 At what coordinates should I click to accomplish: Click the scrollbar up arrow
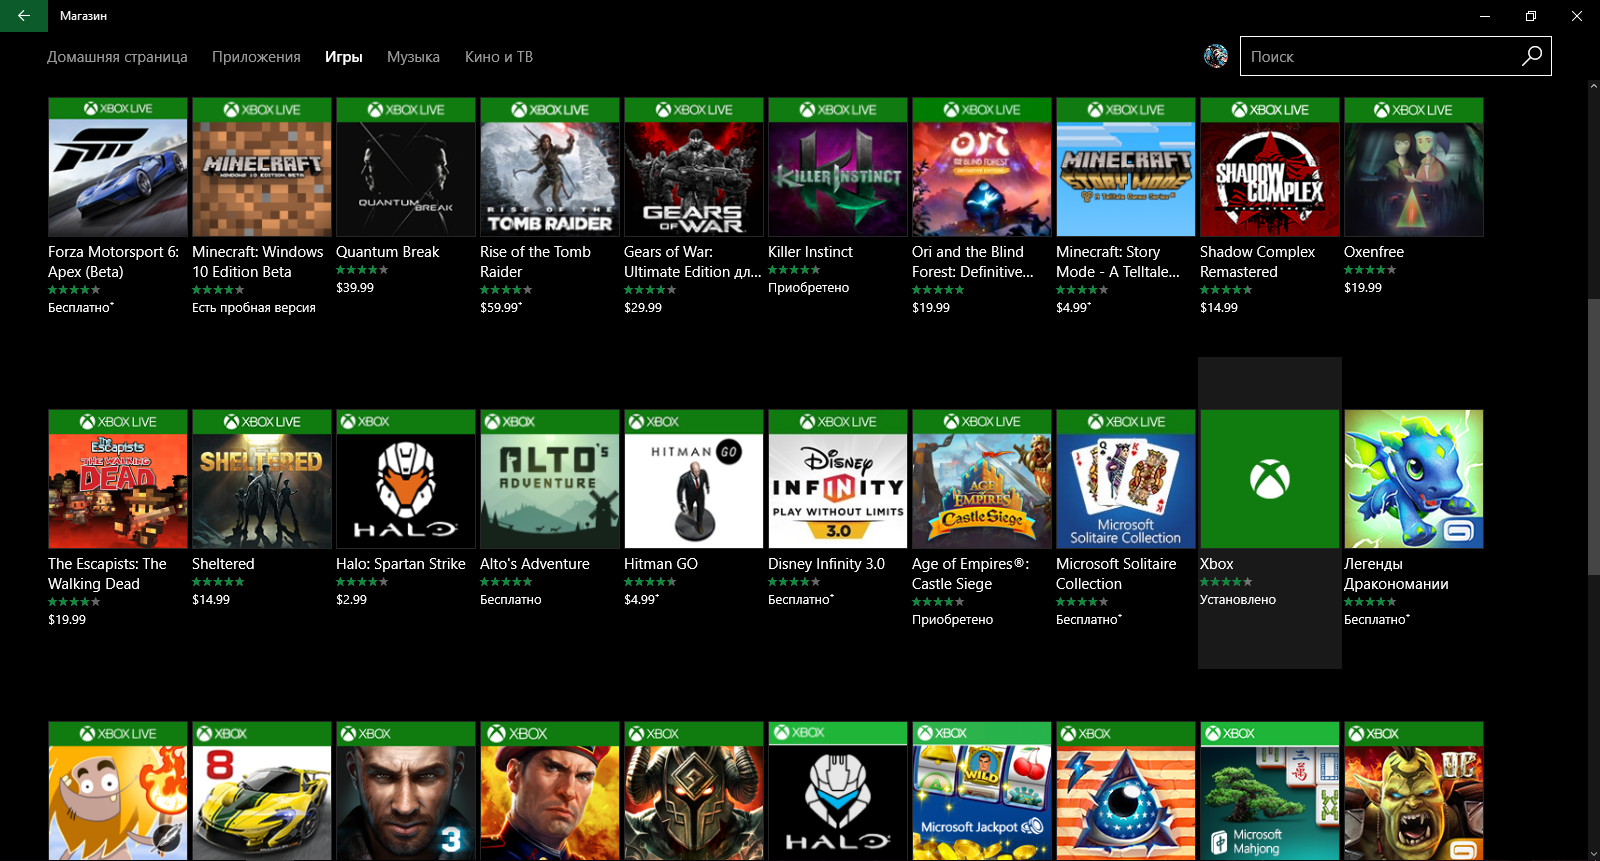coord(1594,87)
